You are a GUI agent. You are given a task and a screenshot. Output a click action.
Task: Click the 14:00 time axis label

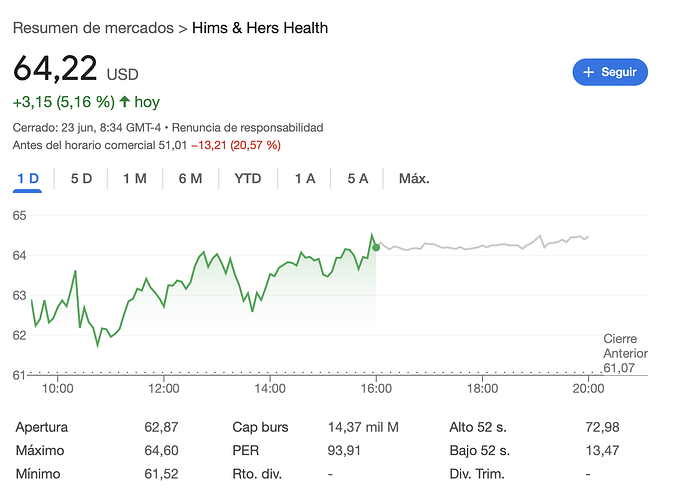[270, 388]
